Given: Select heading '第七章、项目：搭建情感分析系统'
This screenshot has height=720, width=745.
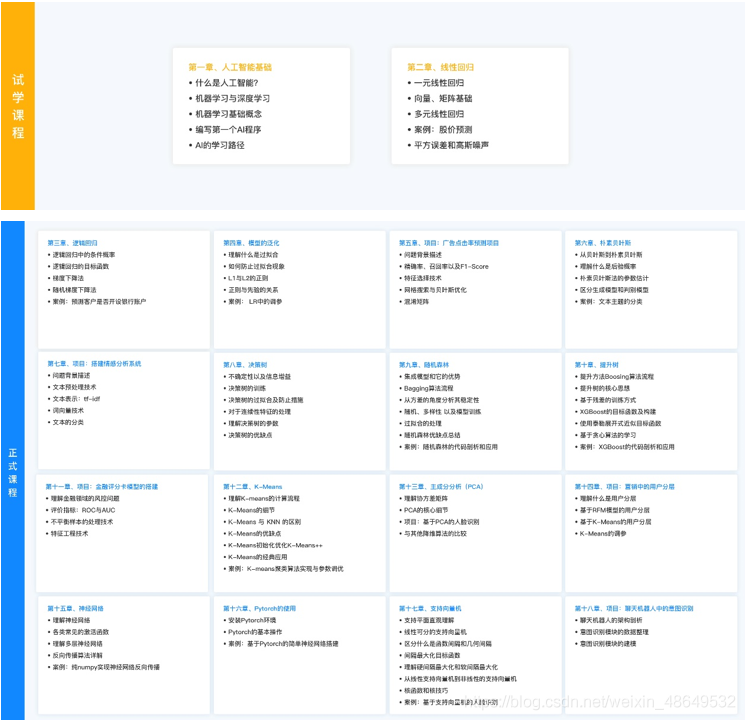Looking at the screenshot, I should [x=94, y=364].
